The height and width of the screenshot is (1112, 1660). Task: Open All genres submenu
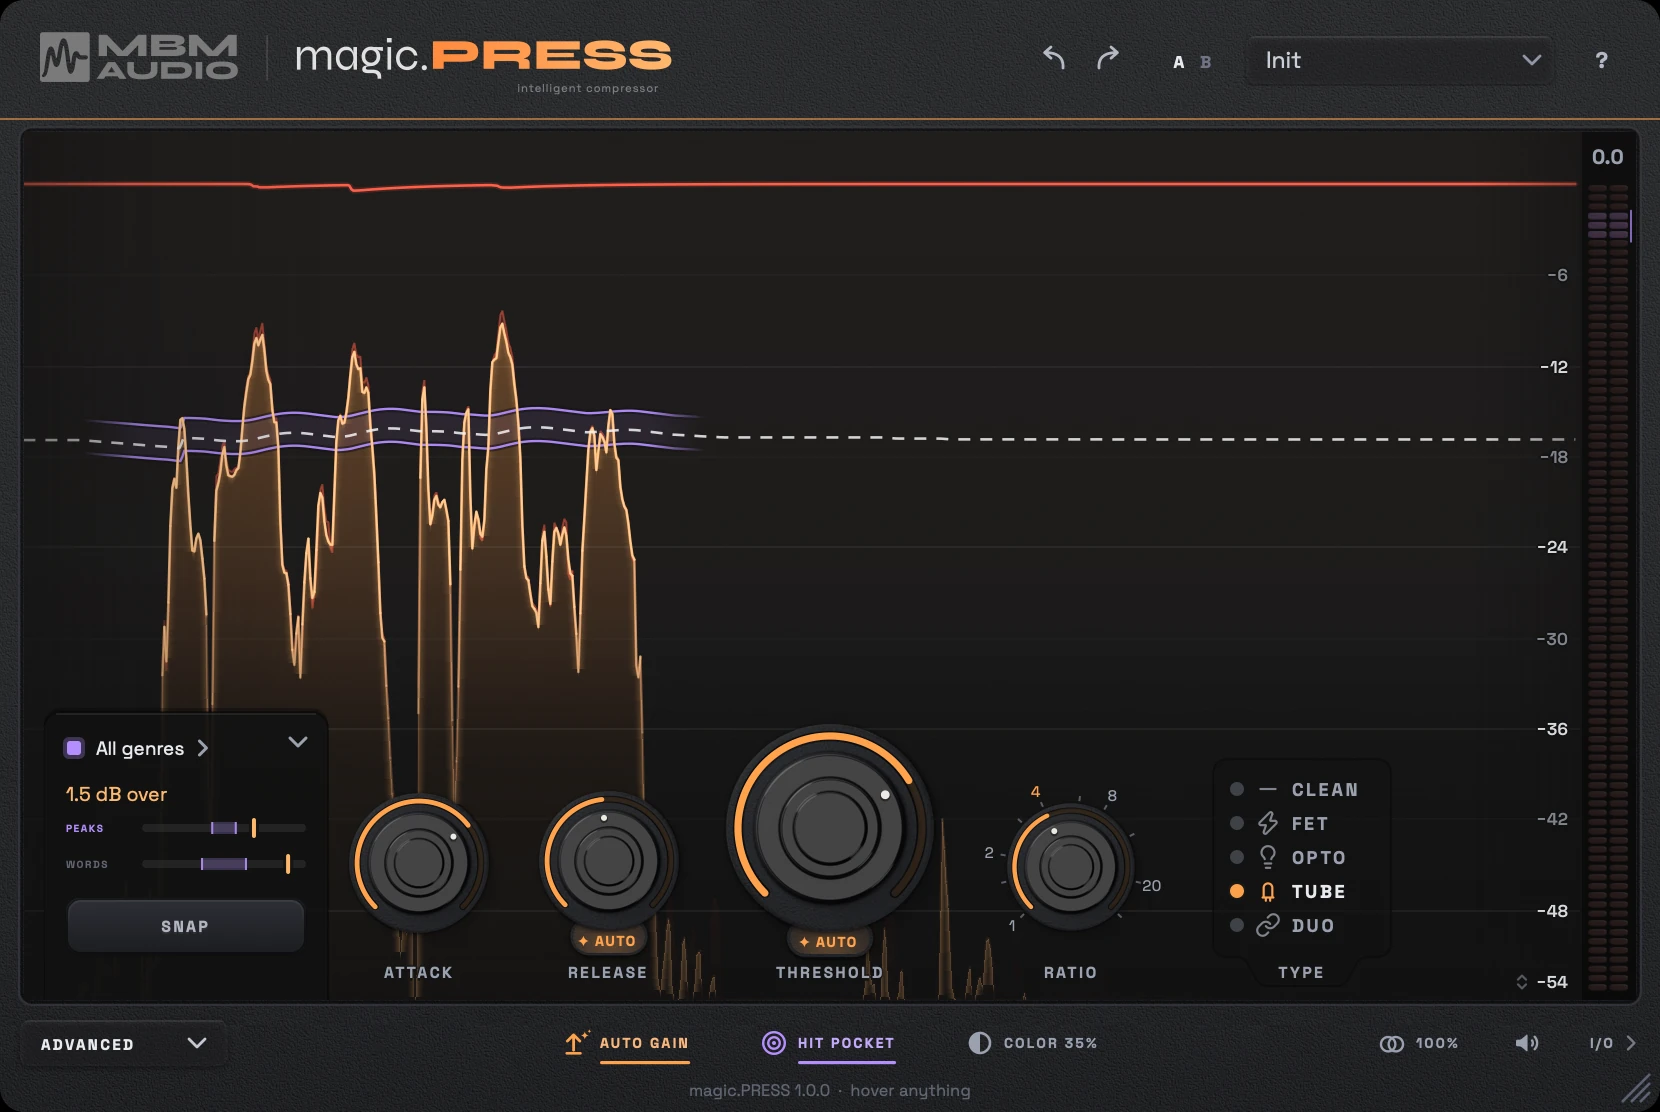point(151,748)
